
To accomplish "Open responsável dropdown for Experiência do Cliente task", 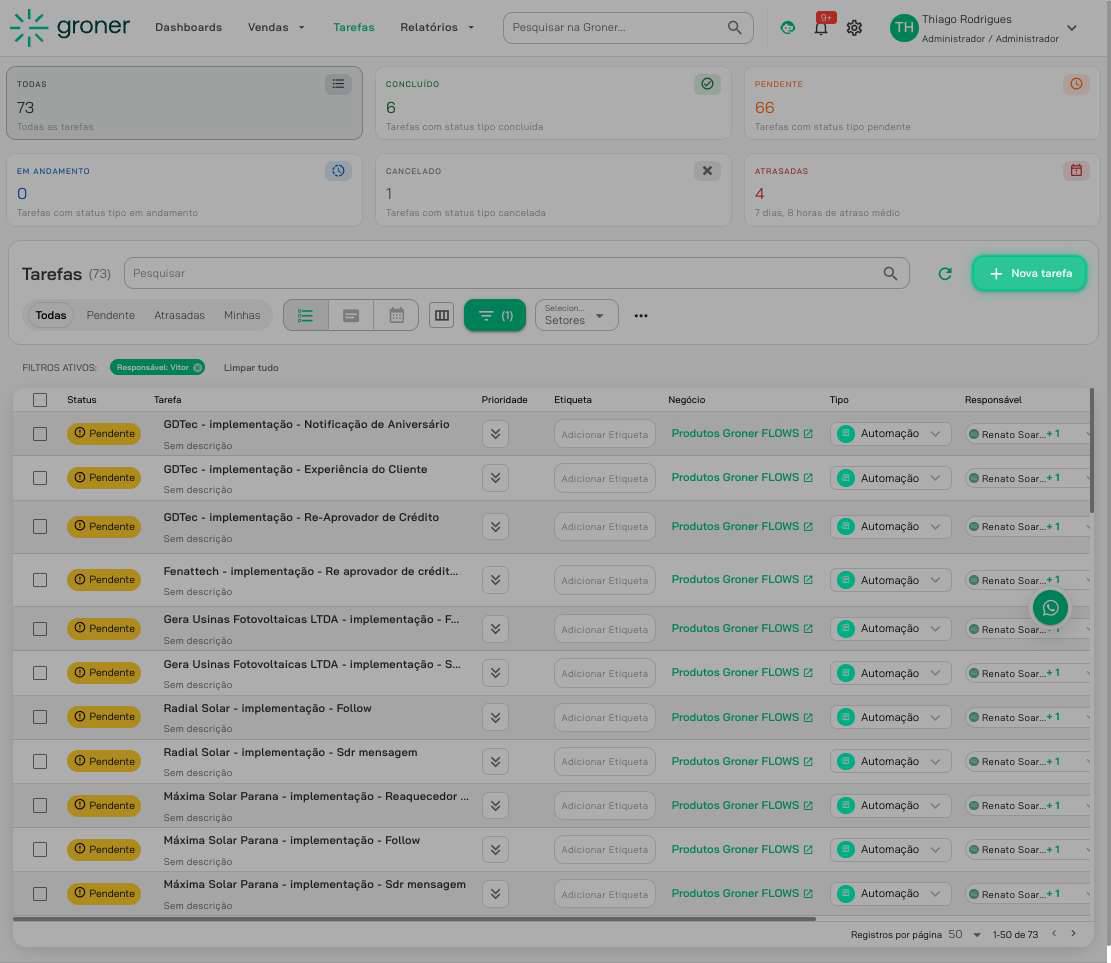I will tap(1028, 478).
